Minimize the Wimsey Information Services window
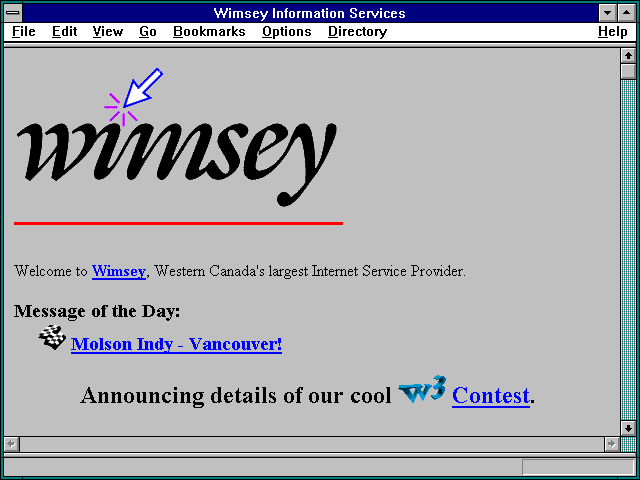 click(607, 13)
